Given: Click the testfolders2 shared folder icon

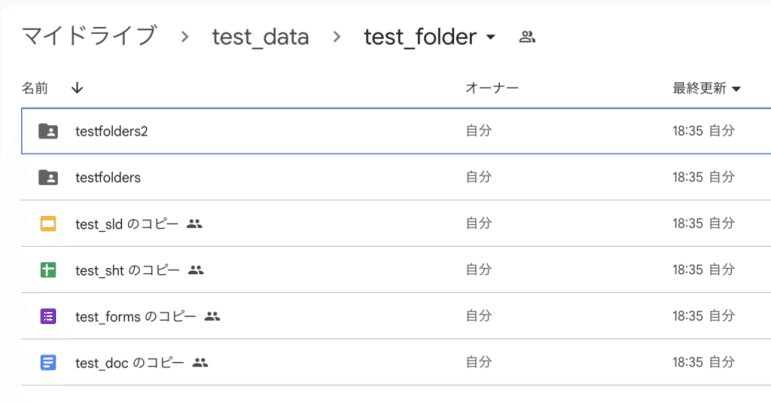Looking at the screenshot, I should (48, 131).
